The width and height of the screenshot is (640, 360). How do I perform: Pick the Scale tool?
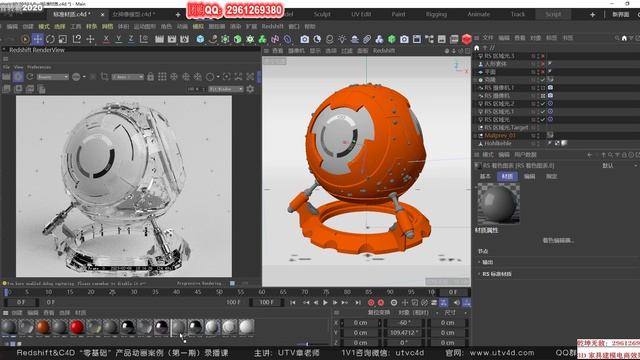pyautogui.click(x=62, y=39)
